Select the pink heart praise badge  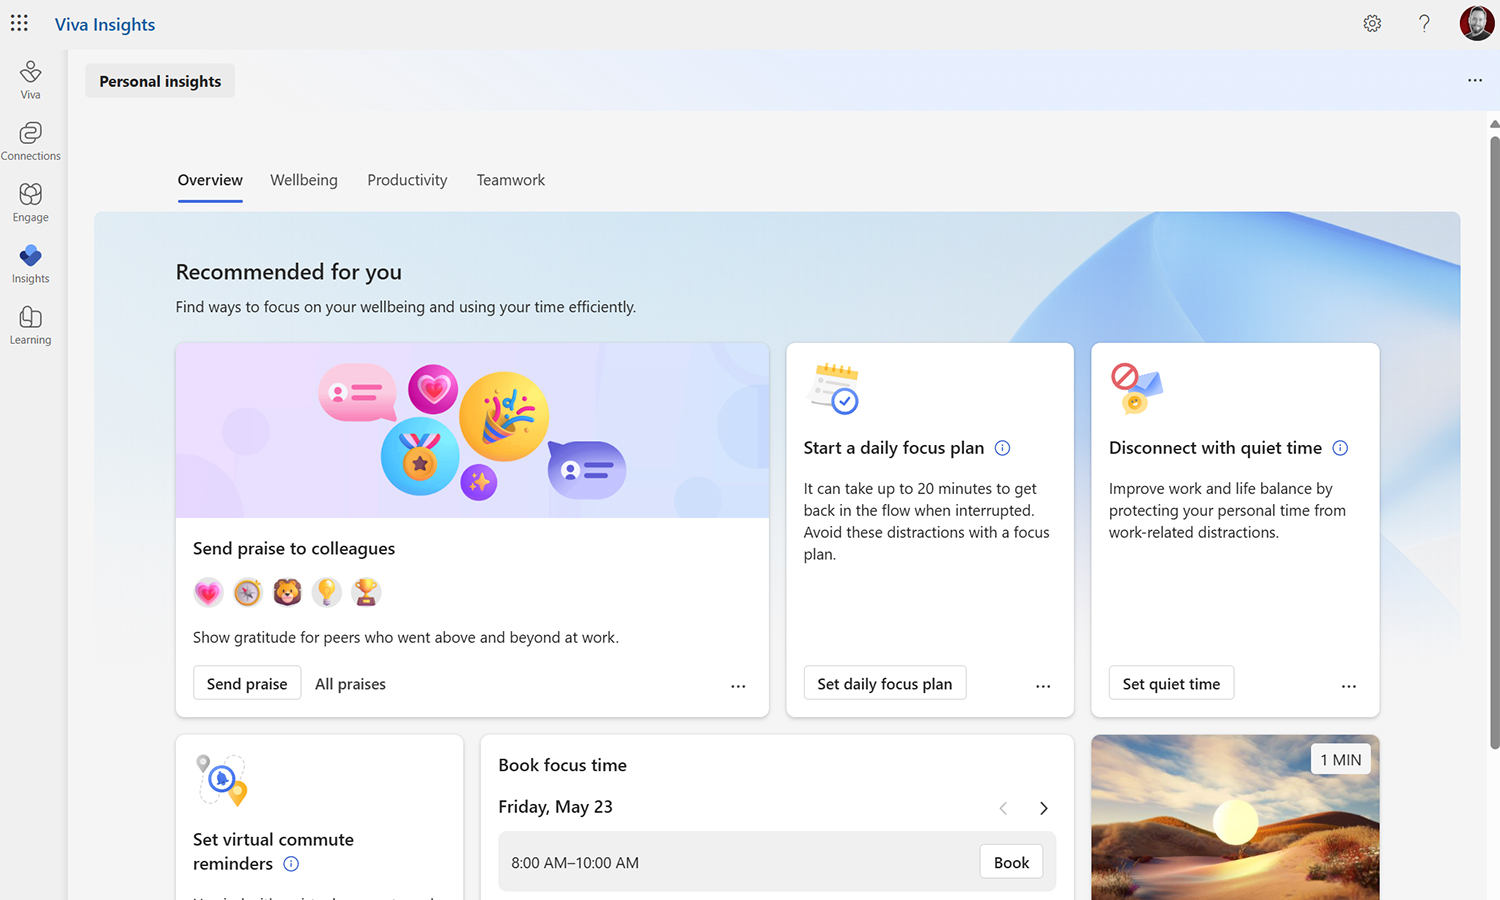pyautogui.click(x=208, y=592)
